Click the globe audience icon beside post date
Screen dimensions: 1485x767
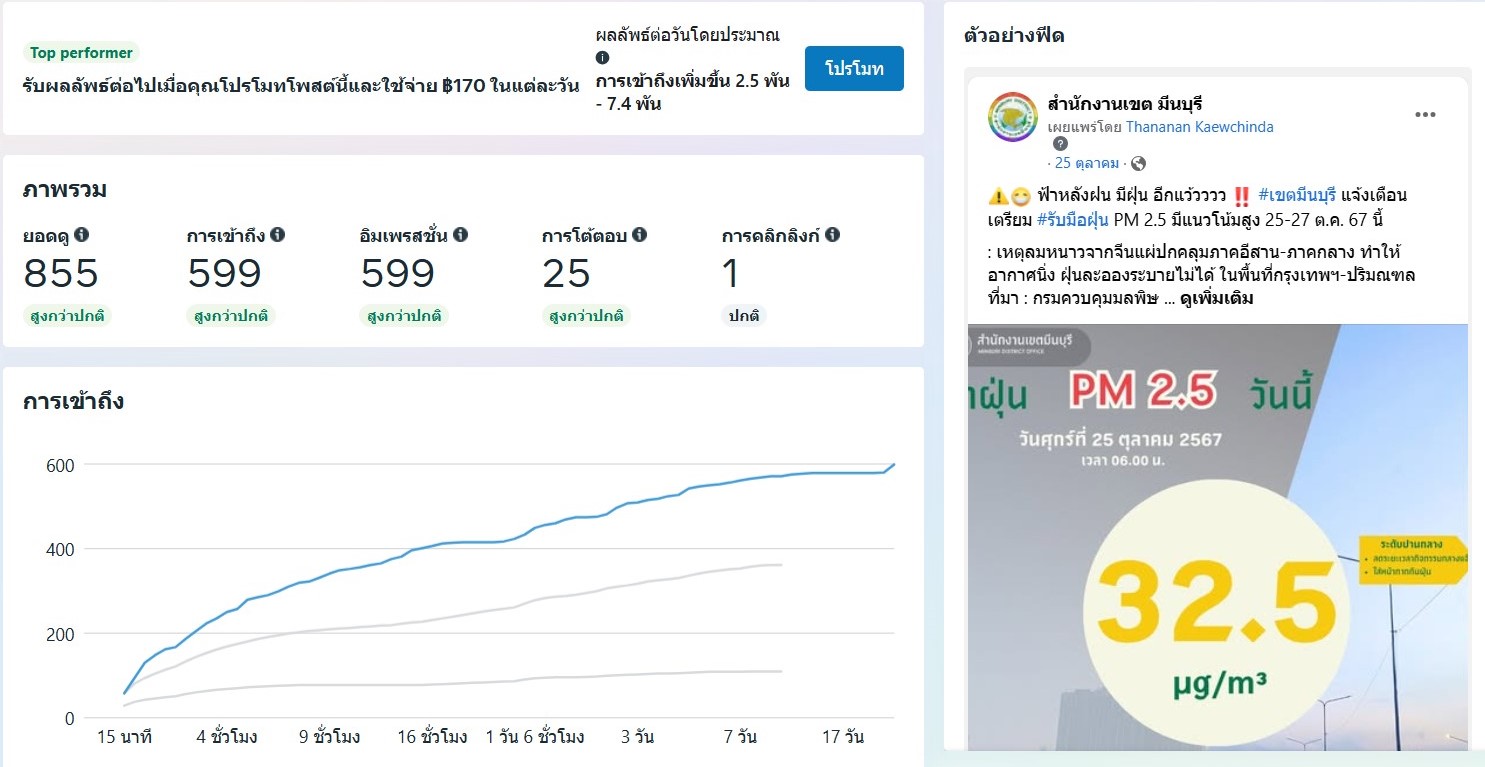coord(1138,163)
